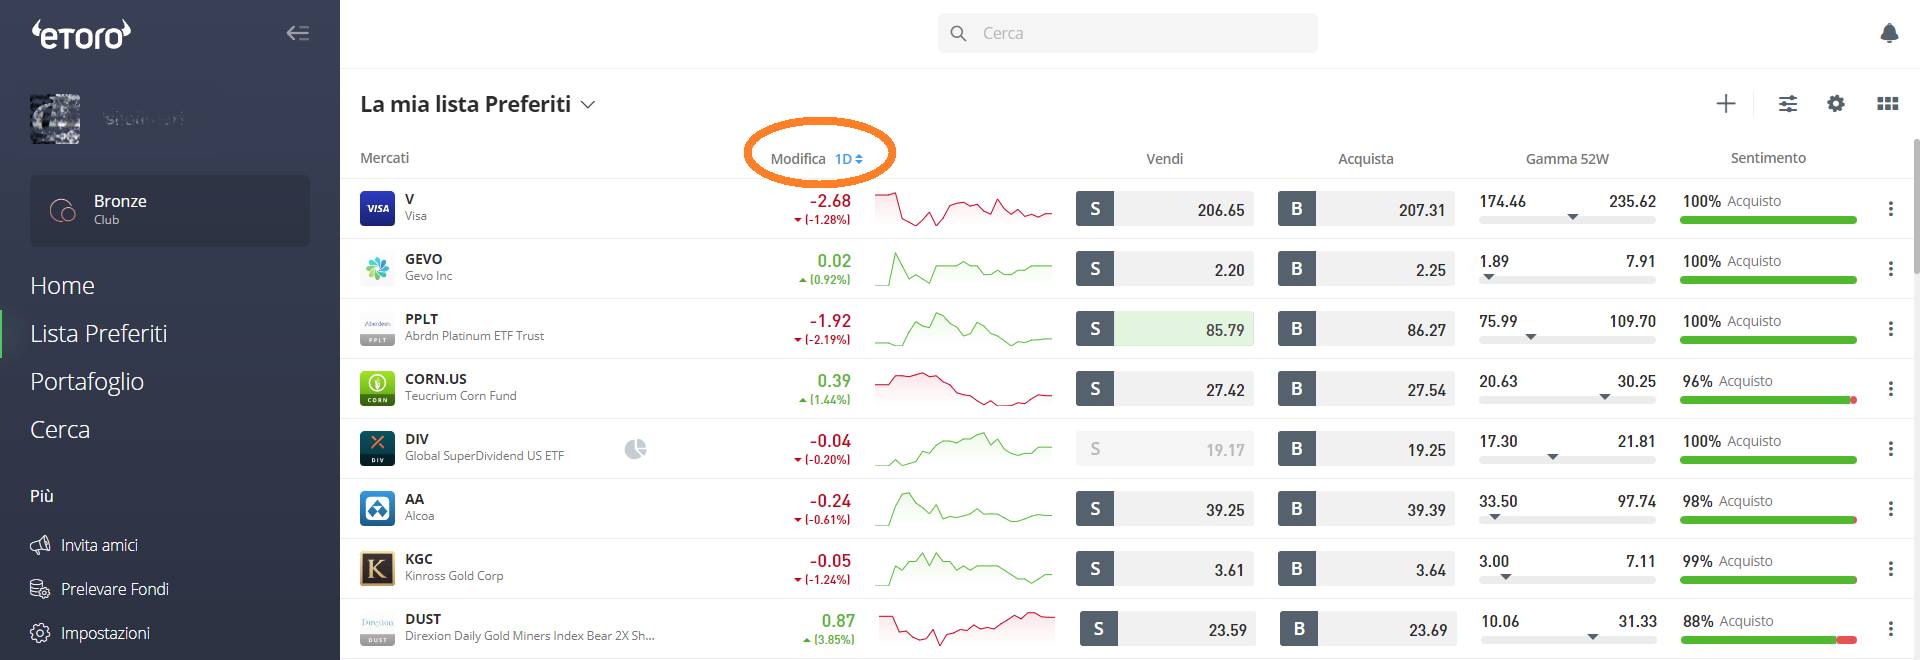
Task: Sell CORN.US at 27.42
Action: click(1165, 389)
